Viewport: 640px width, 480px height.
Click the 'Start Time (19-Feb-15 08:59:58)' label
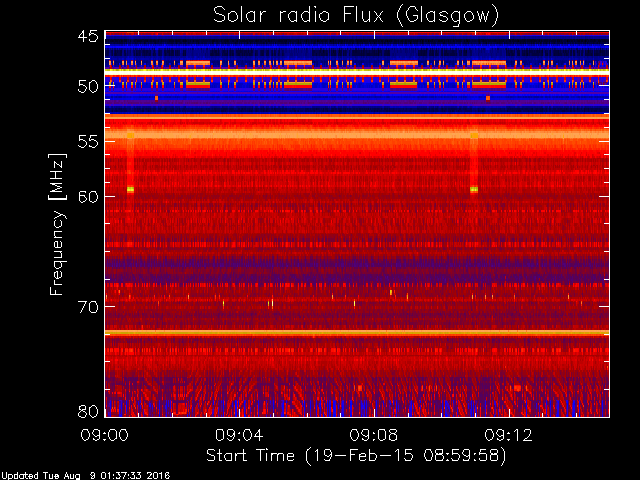(x=356, y=456)
